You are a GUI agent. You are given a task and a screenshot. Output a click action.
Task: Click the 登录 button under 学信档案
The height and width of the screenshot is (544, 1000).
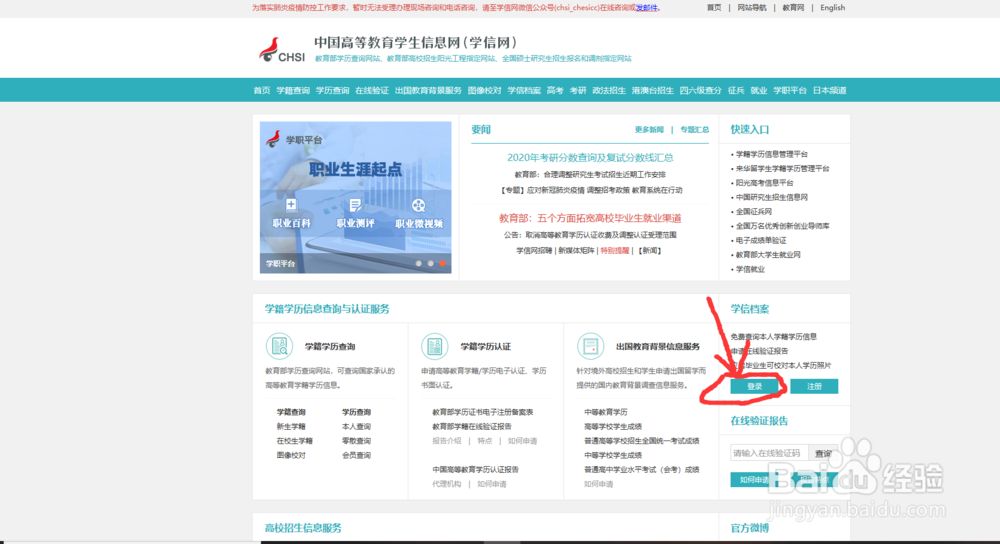pyautogui.click(x=754, y=386)
